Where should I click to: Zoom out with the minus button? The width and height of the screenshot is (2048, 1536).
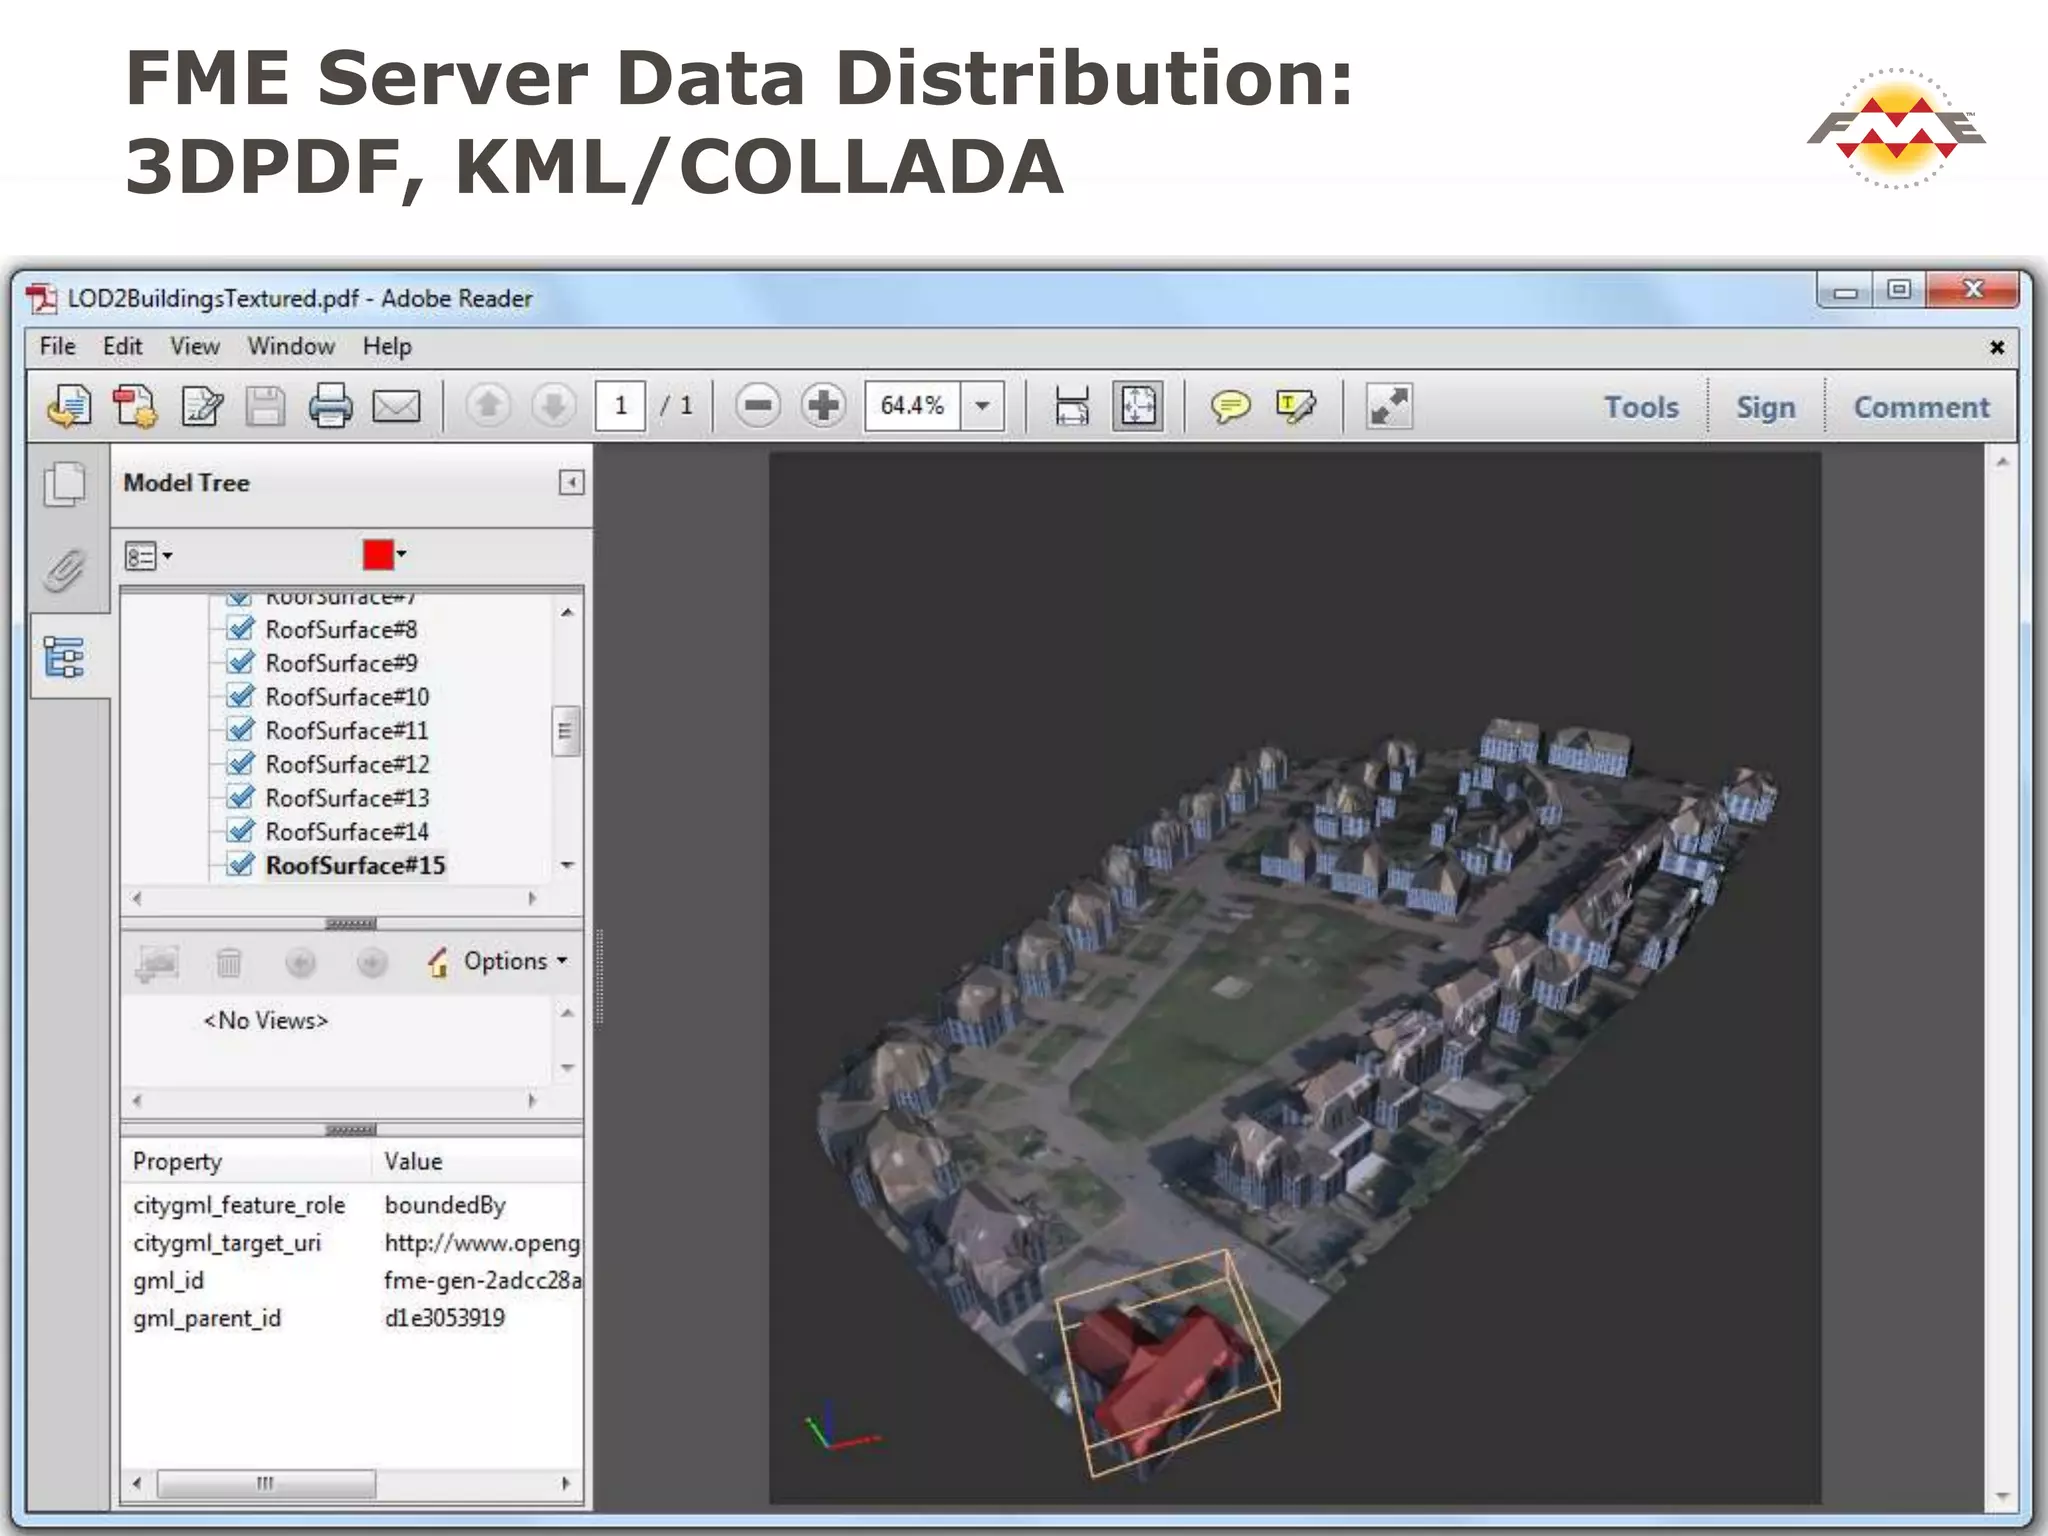click(x=758, y=406)
